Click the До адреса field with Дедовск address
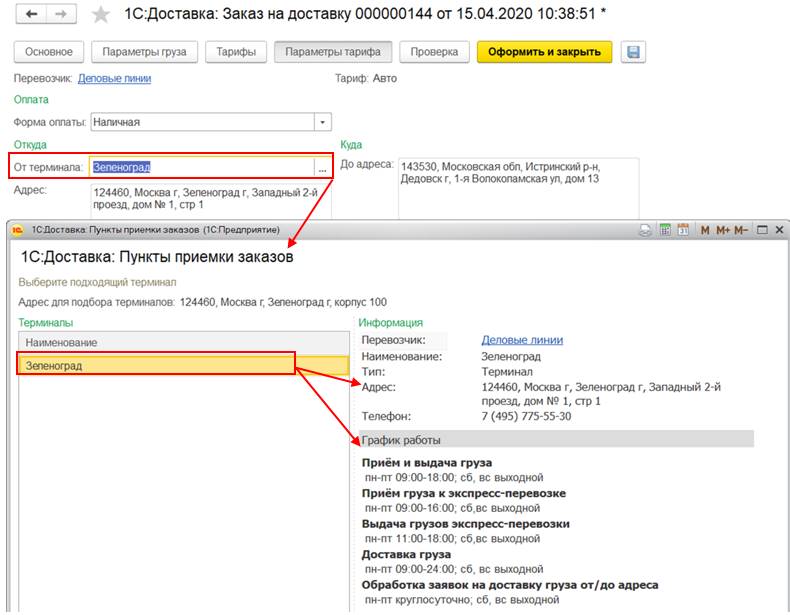 [x=518, y=188]
